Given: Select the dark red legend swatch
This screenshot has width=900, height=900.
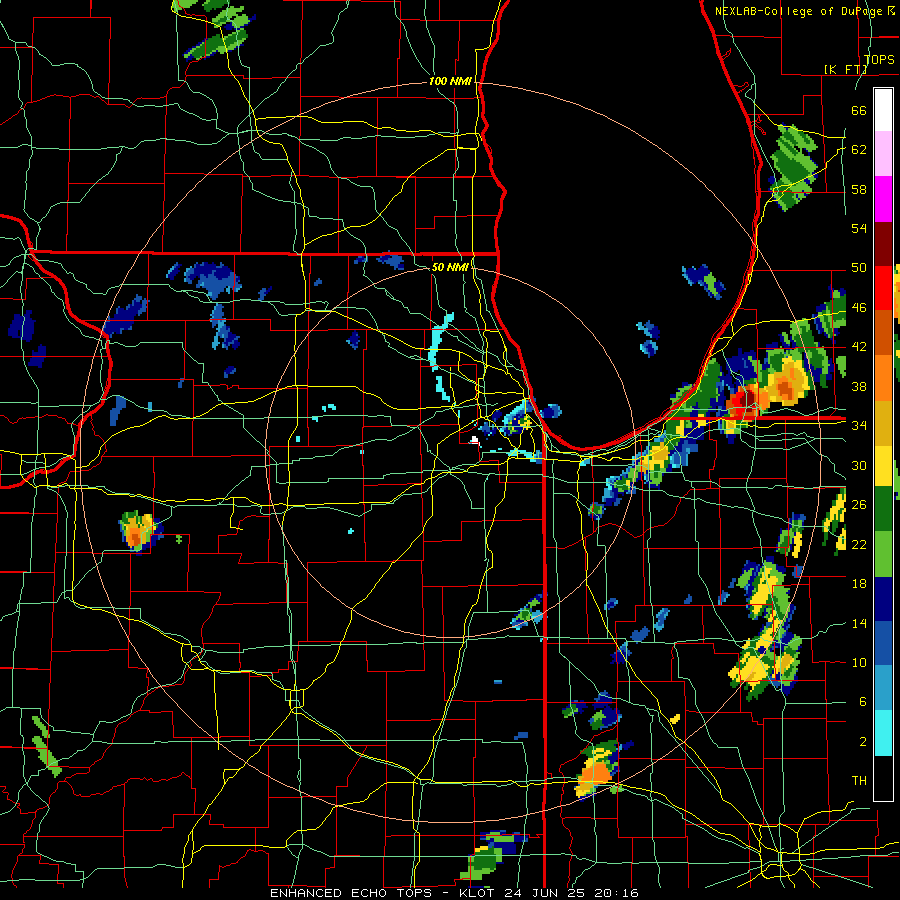Looking at the screenshot, I should (x=883, y=243).
